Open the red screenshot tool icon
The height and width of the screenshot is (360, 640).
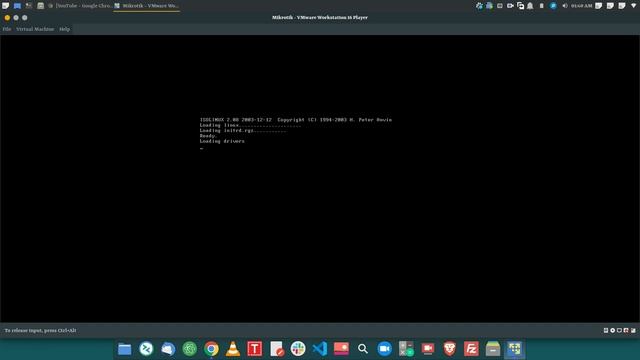point(341,349)
